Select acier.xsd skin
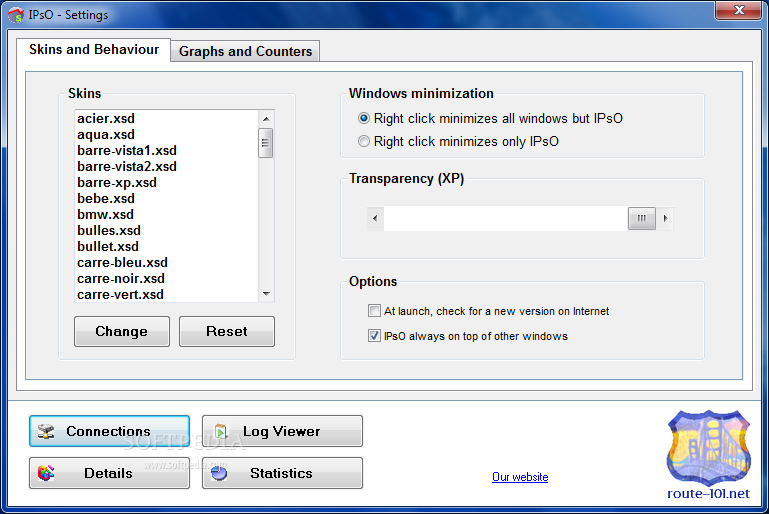769x514 pixels. (166, 118)
